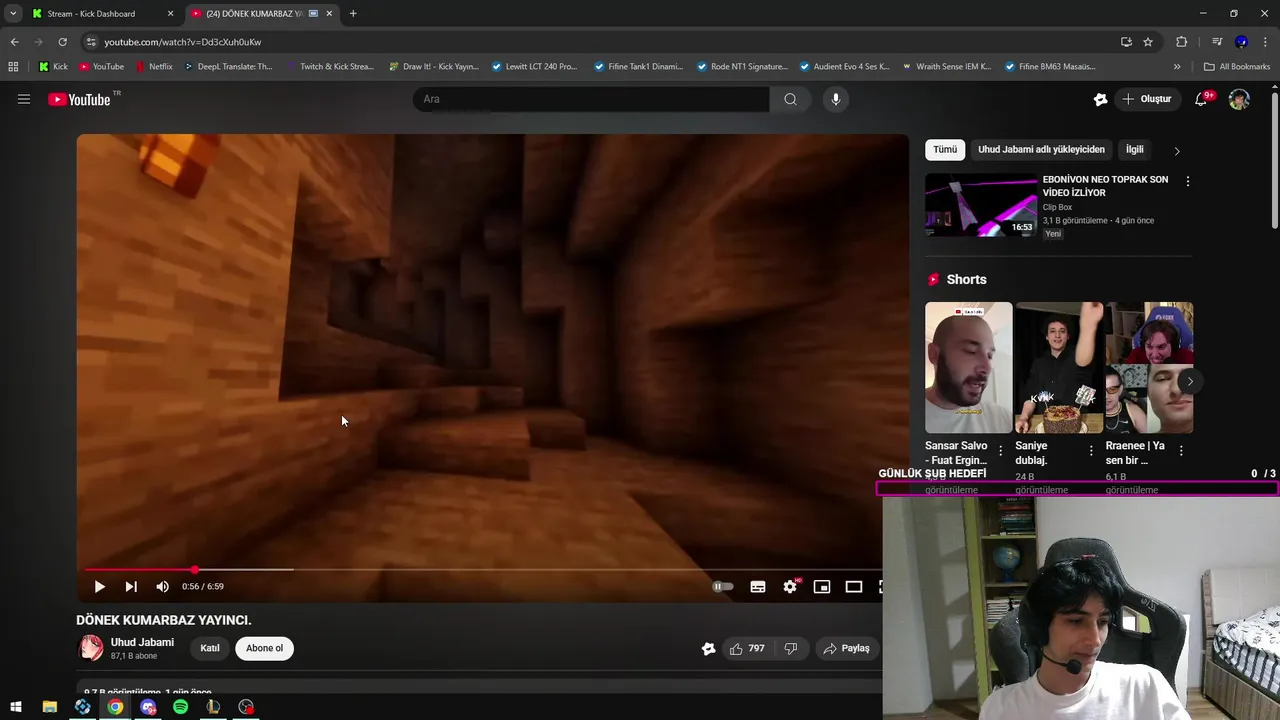
Task: Like the video with 797 likes
Action: click(x=747, y=649)
